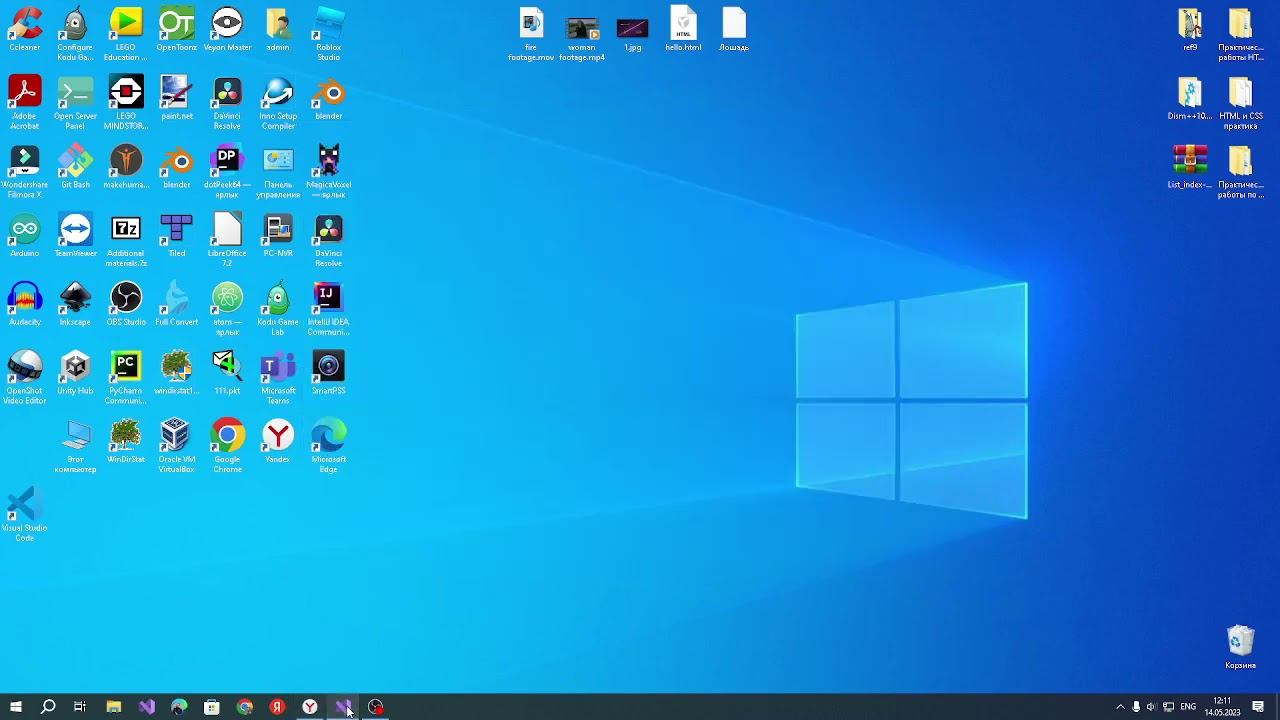This screenshot has height=720, width=1280.
Task: Open the volume control in system tray
Action: click(1152, 707)
